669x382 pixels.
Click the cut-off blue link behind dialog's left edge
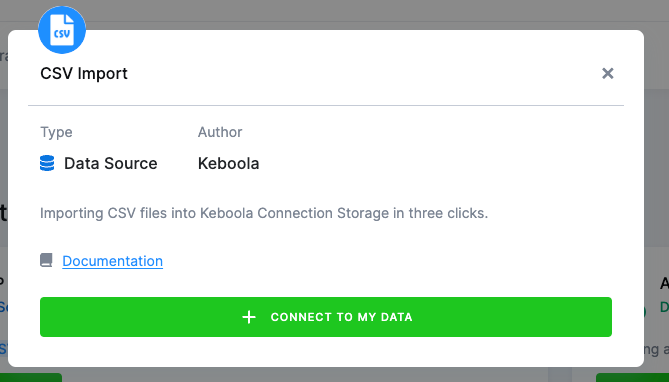click(3, 307)
